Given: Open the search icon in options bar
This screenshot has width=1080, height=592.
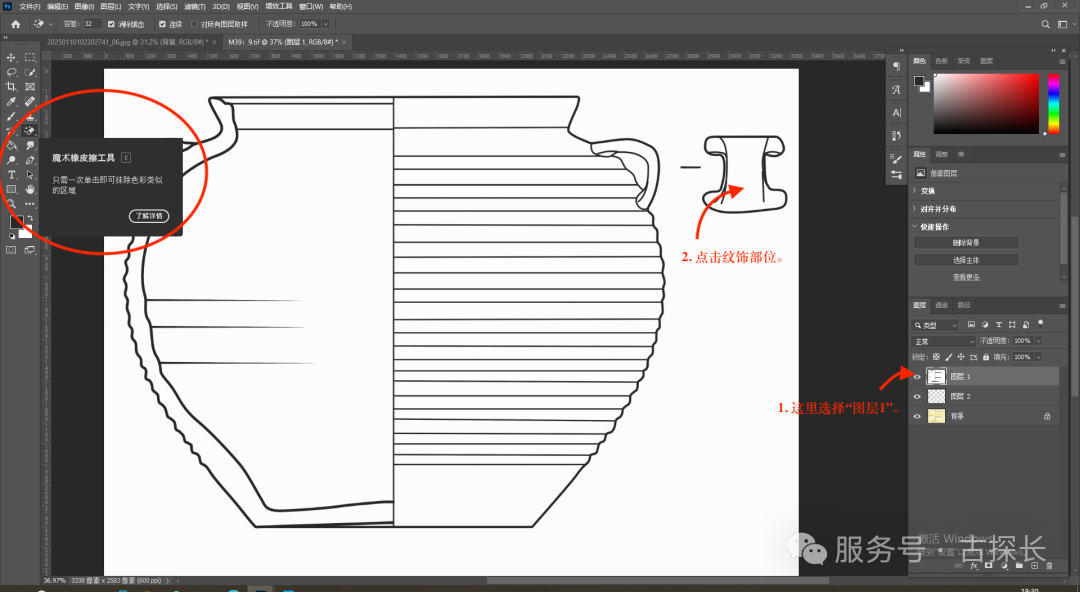Looking at the screenshot, I should pos(1045,24).
